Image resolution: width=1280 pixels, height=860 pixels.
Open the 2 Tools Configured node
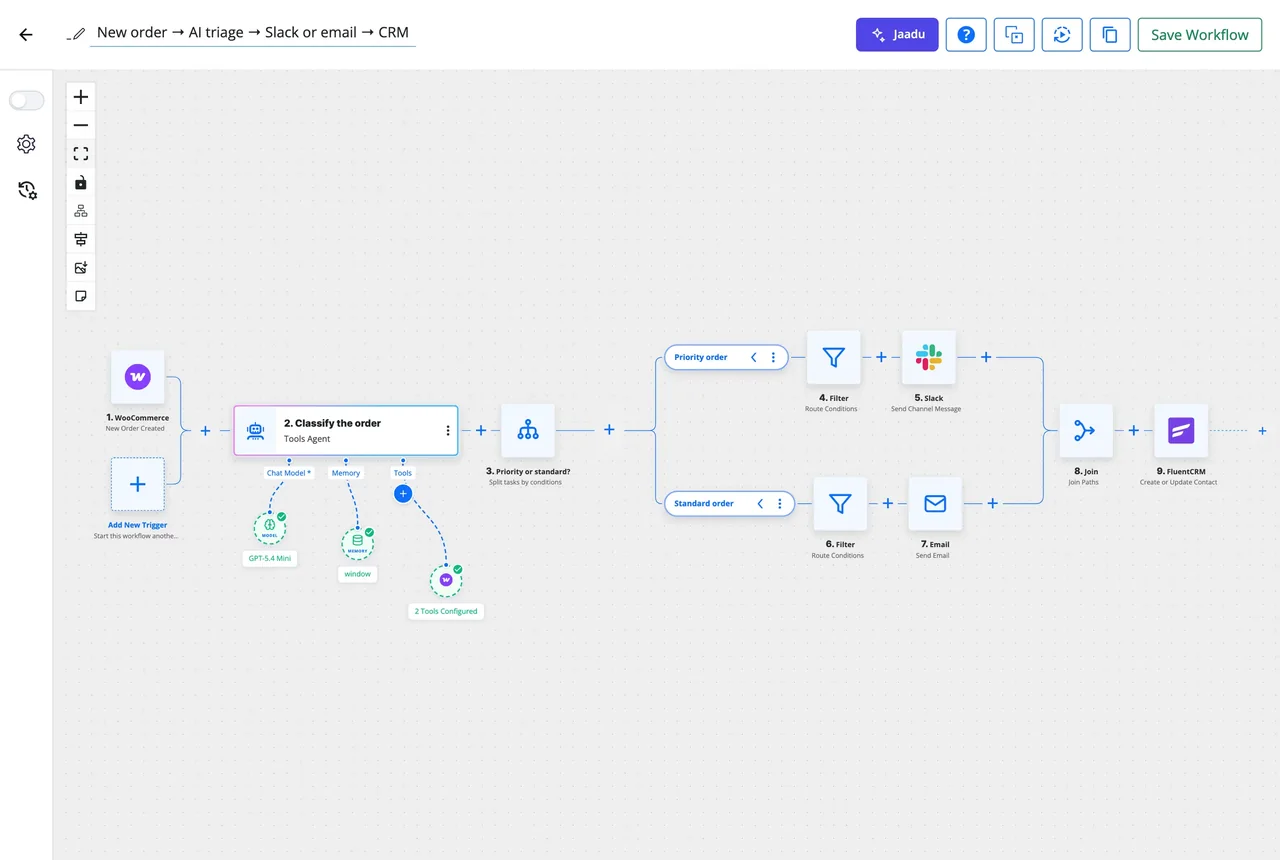[x=446, y=580]
